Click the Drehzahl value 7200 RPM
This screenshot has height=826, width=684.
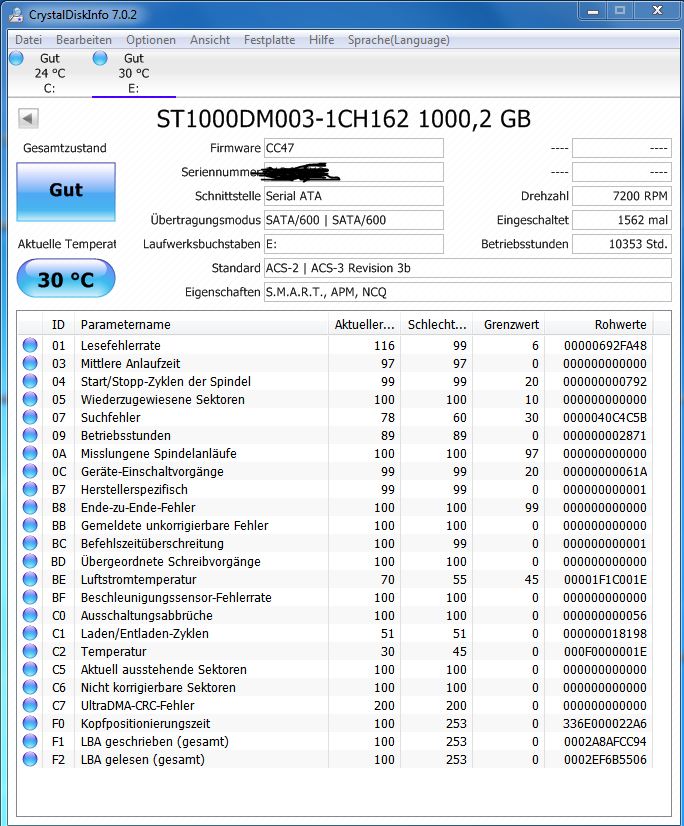coord(622,196)
